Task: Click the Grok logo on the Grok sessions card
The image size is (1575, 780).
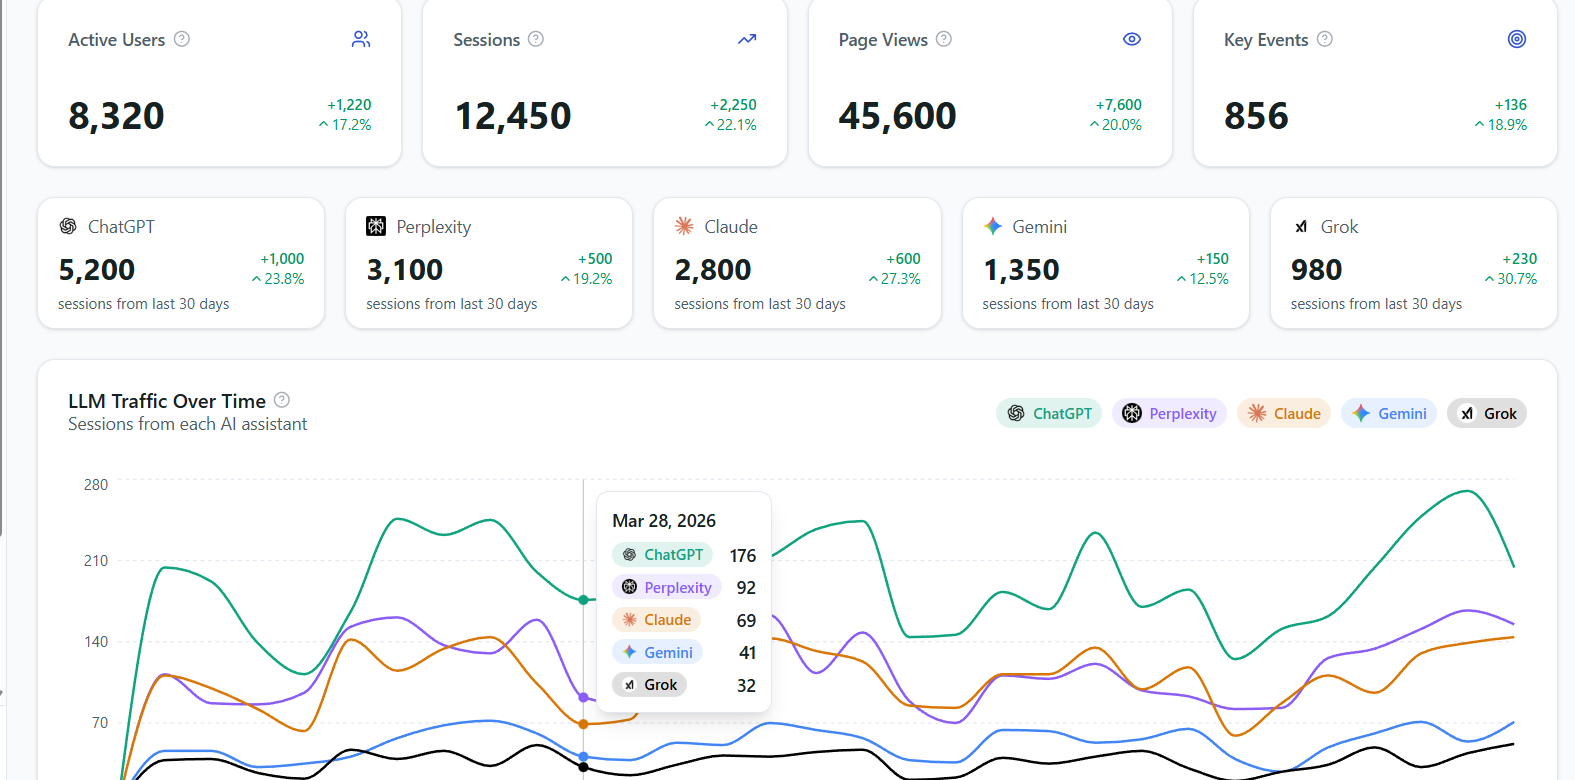Action: click(1301, 227)
